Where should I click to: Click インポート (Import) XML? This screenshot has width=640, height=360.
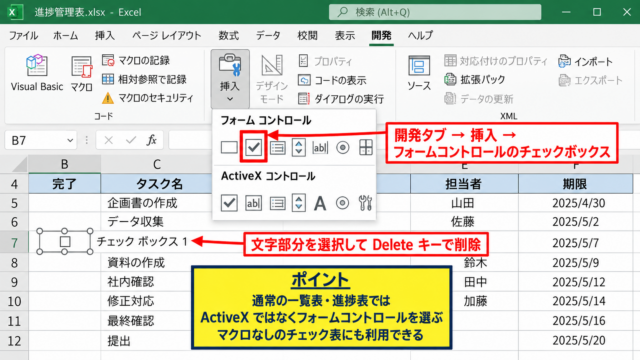pos(585,62)
